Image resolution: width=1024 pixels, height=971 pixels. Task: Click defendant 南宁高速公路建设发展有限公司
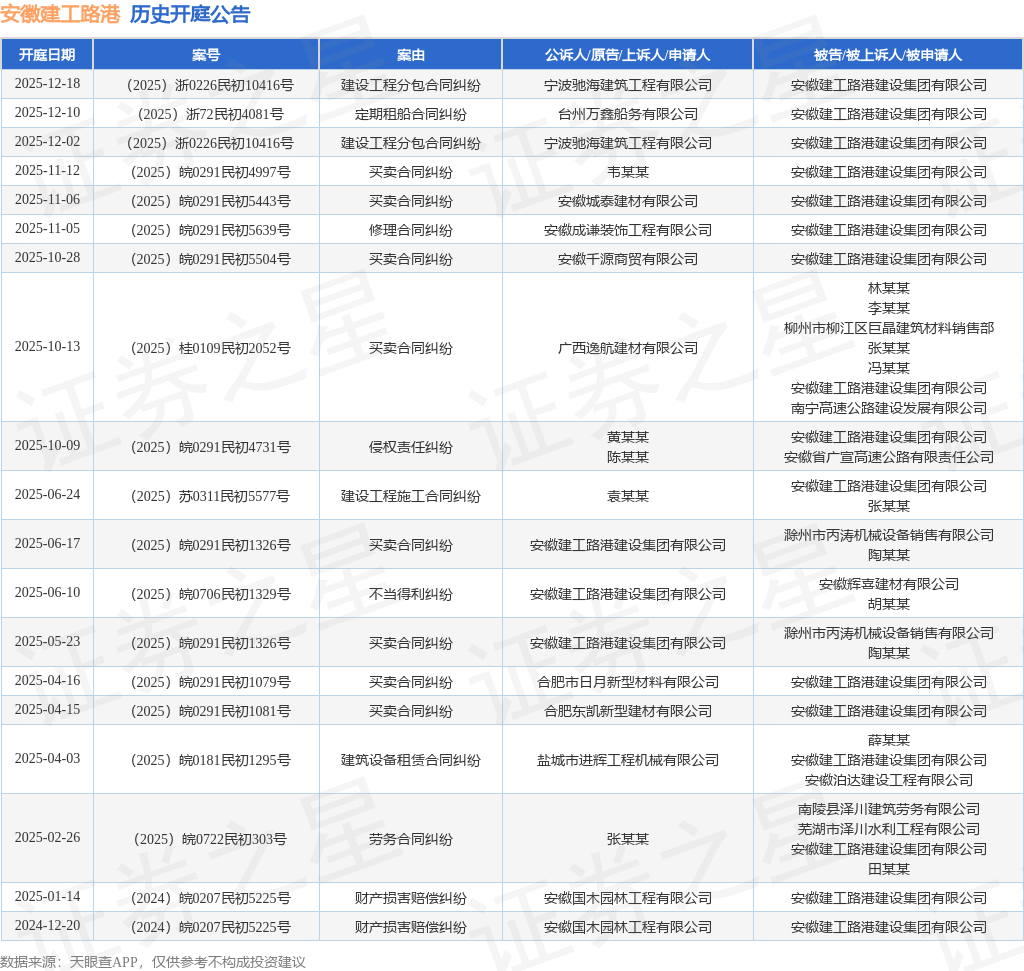[888, 408]
